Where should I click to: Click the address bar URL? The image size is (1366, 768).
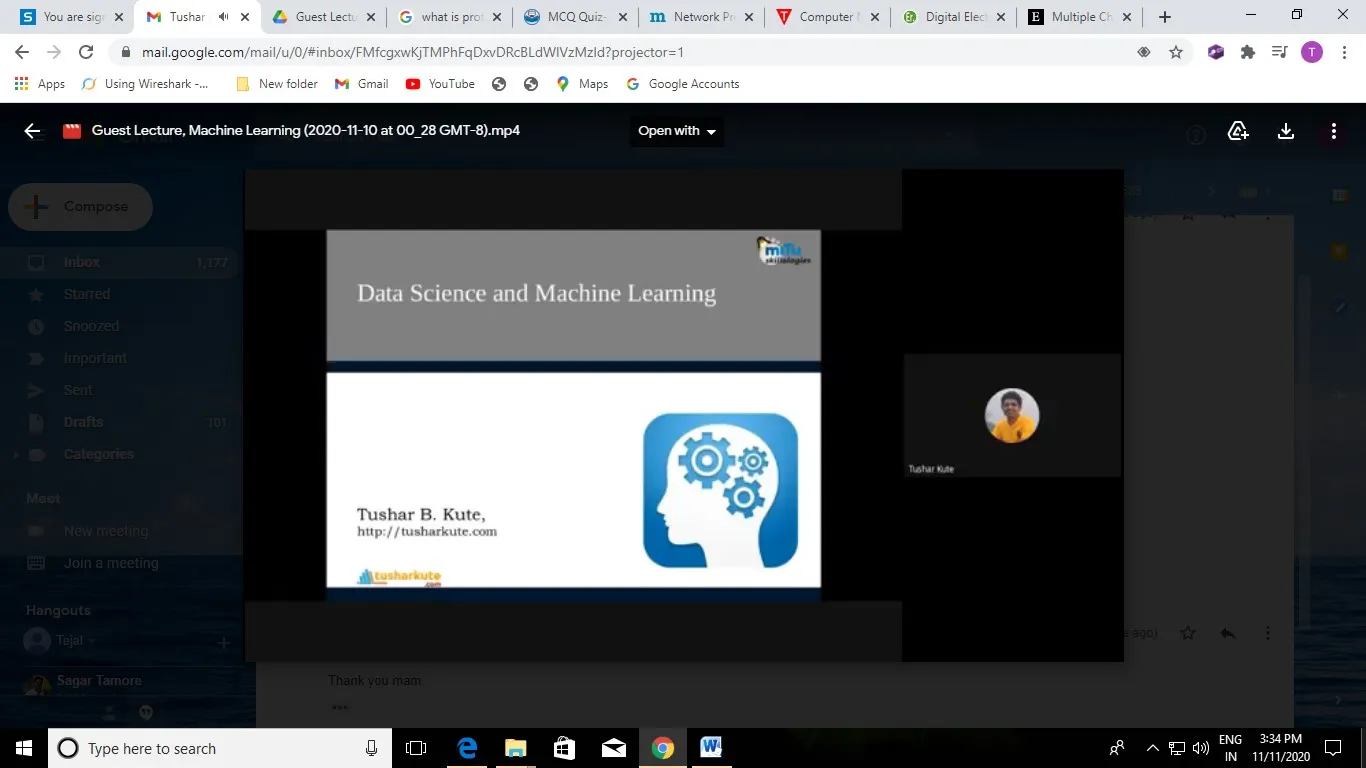(x=413, y=52)
